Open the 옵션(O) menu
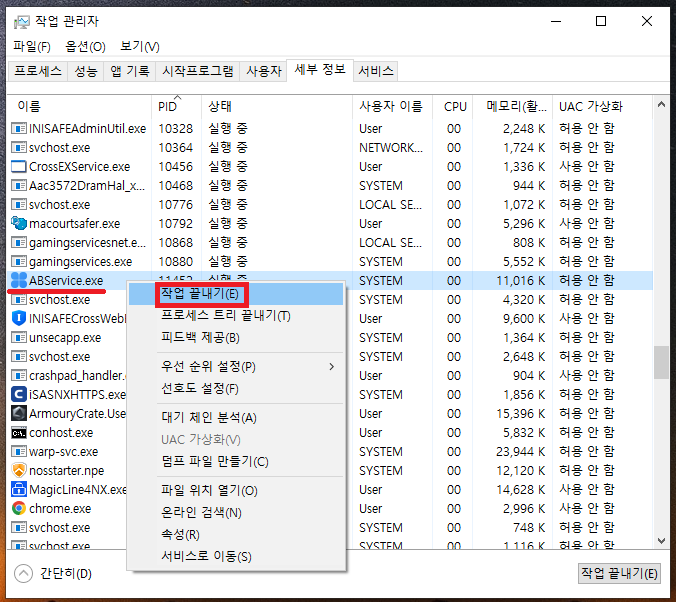Viewport: 676px width, 602px height. click(x=85, y=46)
